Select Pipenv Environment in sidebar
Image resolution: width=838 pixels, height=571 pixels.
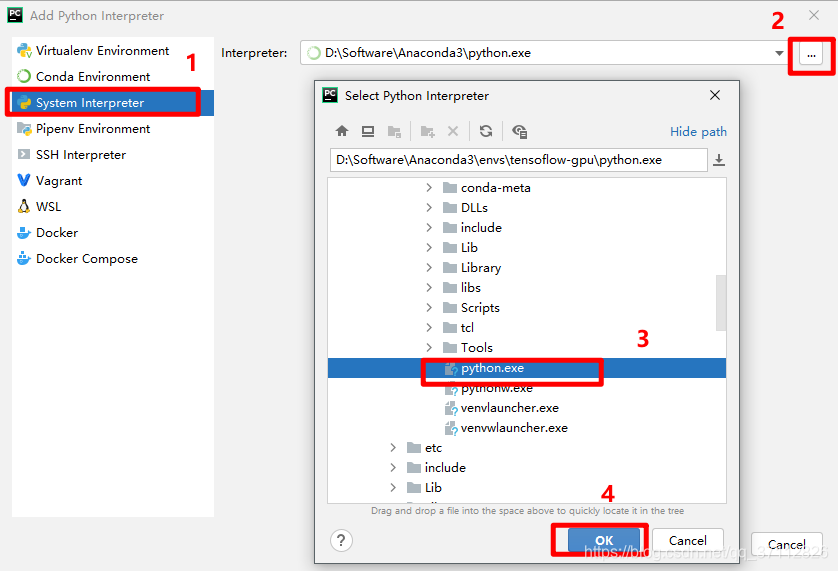pyautogui.click(x=113, y=129)
